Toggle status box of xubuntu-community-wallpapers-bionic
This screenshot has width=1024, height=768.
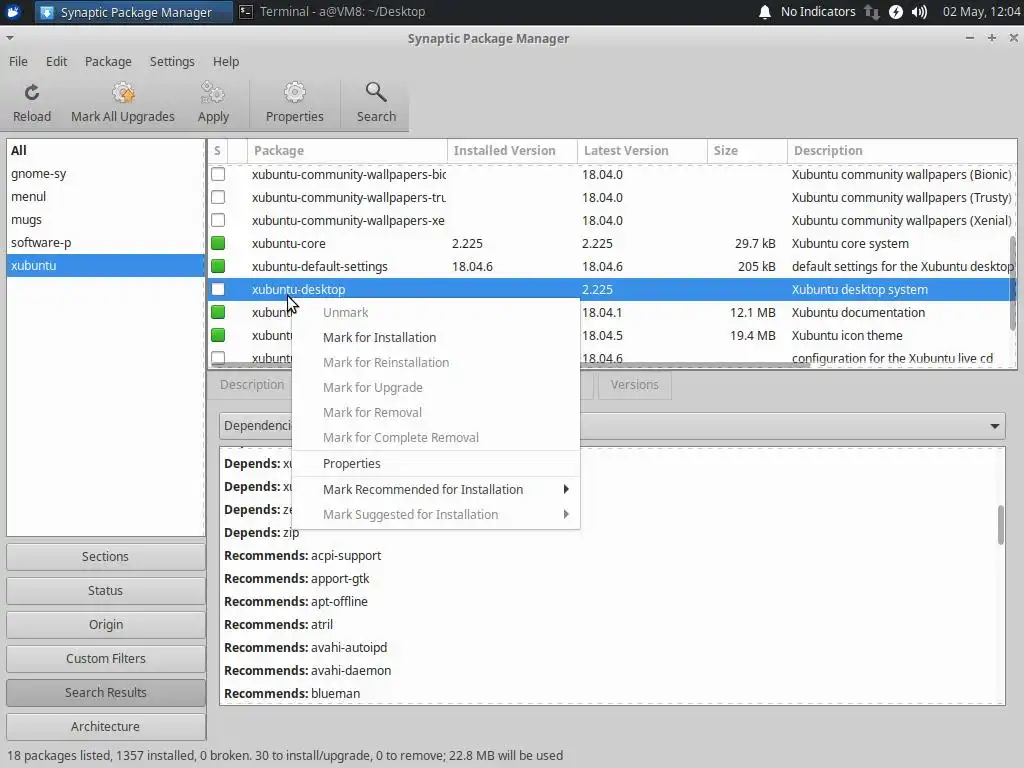(218, 174)
